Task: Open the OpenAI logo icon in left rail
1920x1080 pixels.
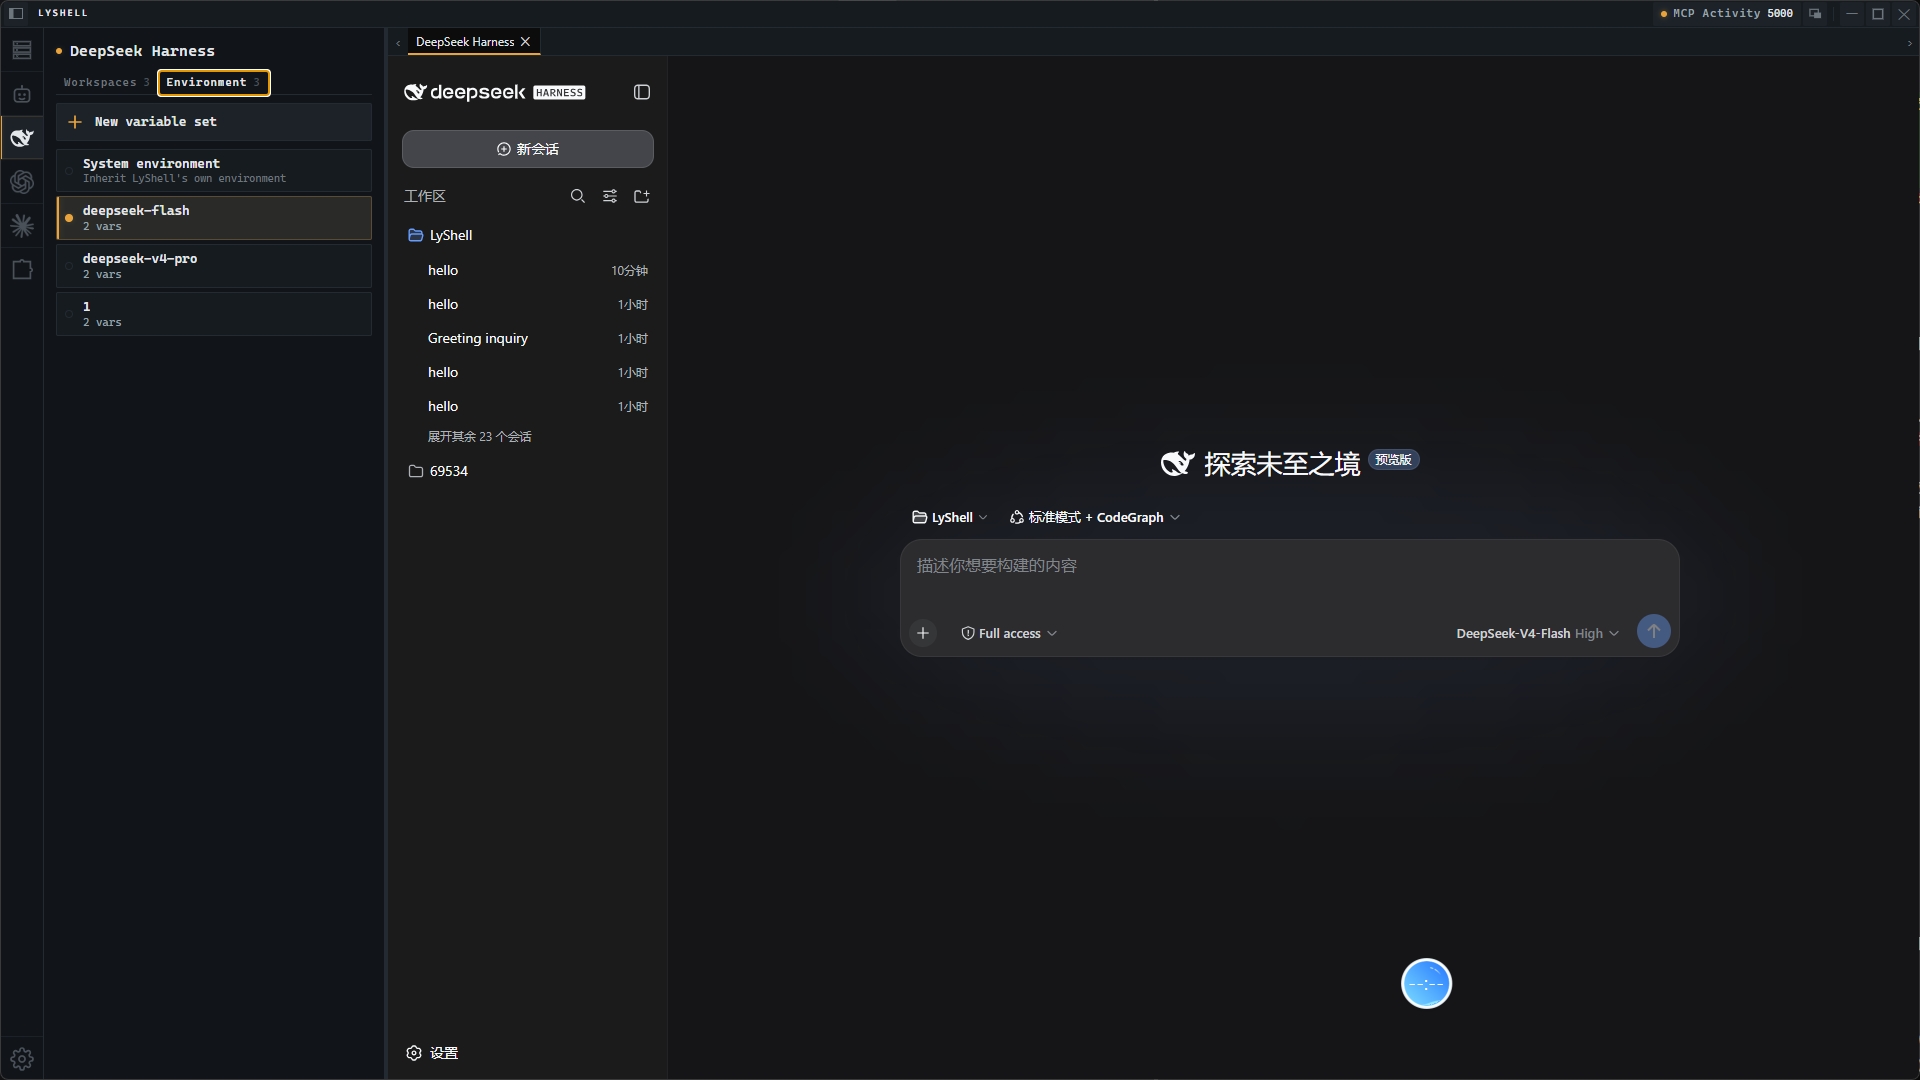Action: click(x=22, y=182)
